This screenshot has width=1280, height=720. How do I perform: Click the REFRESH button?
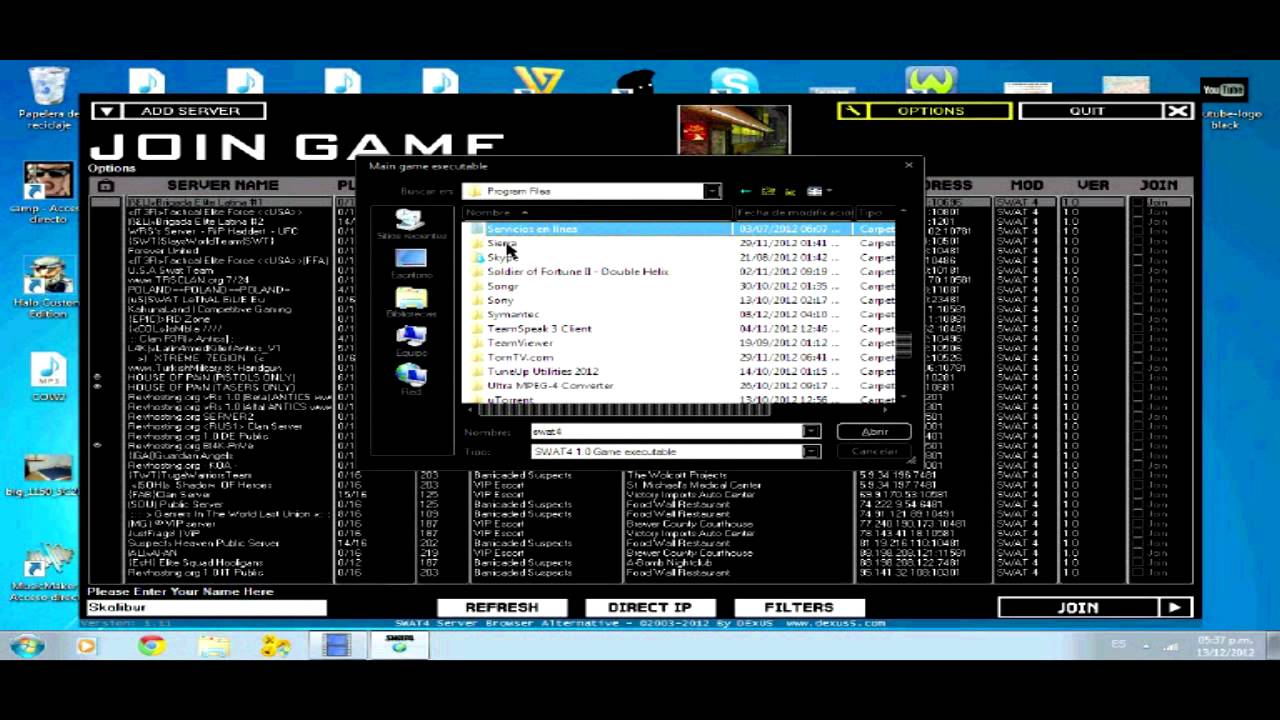click(x=502, y=607)
